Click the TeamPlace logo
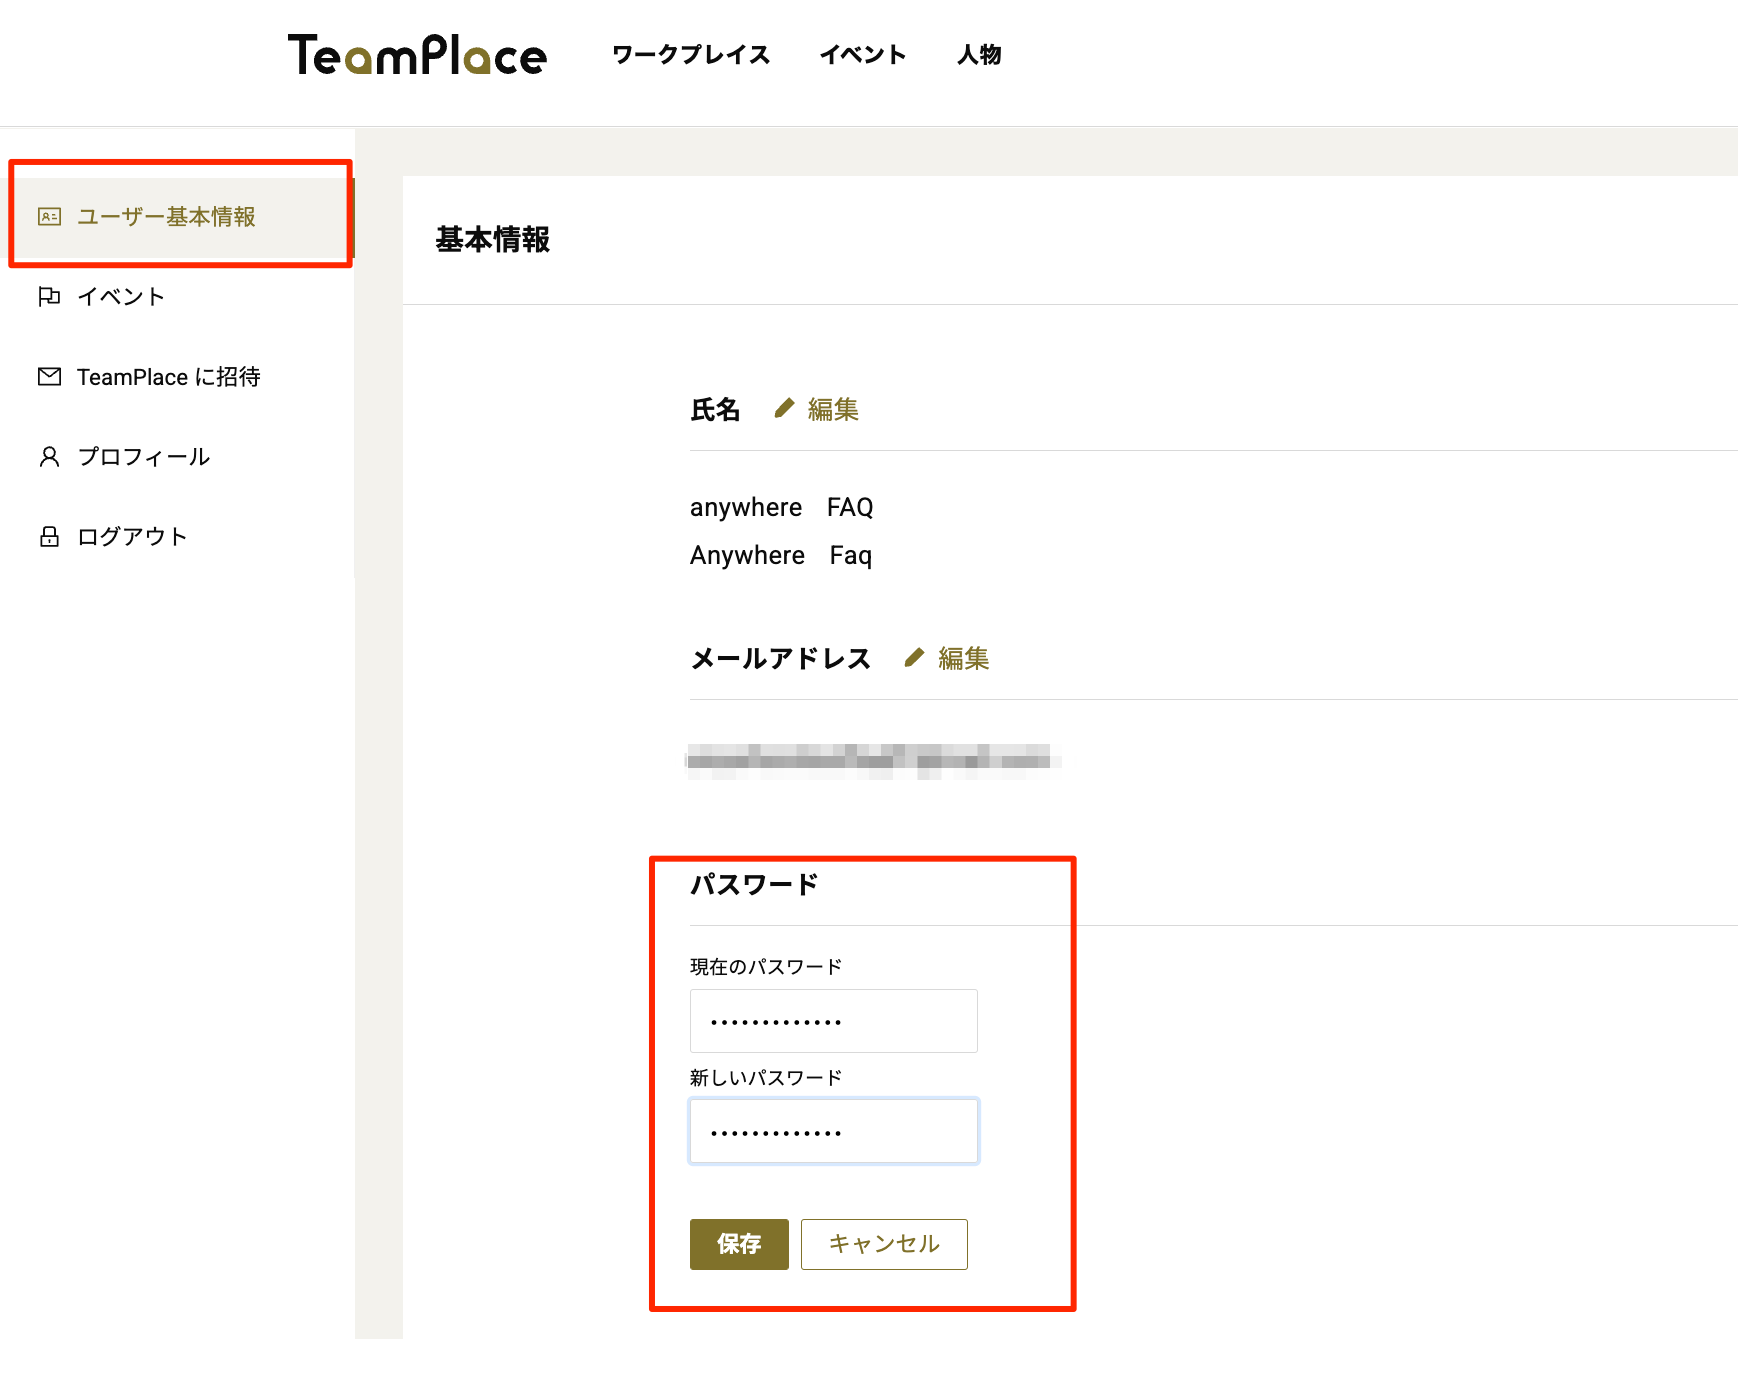The image size is (1738, 1380). point(417,55)
